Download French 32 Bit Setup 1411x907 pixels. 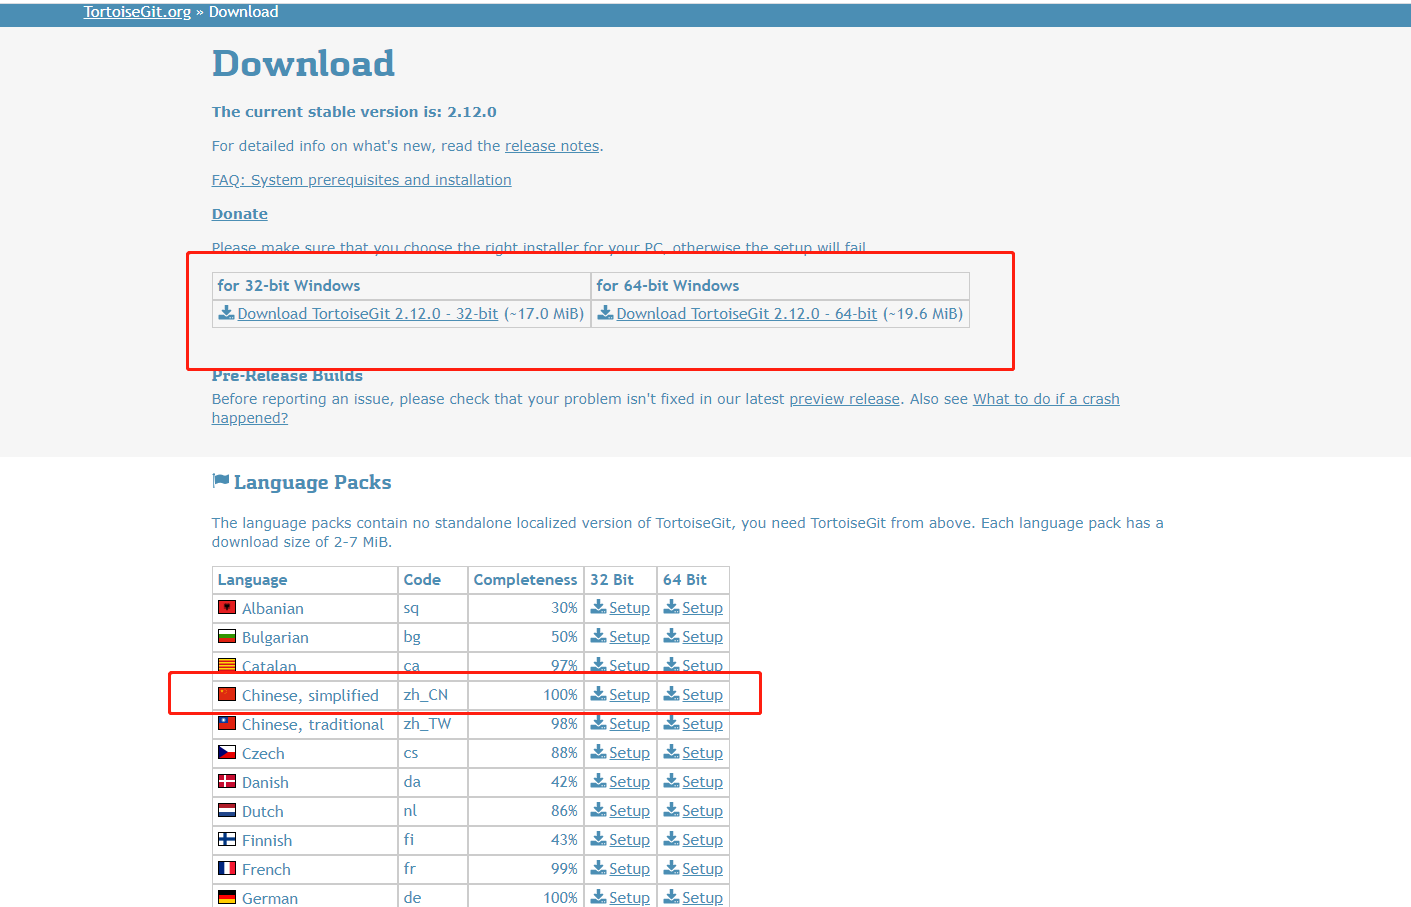(629, 869)
